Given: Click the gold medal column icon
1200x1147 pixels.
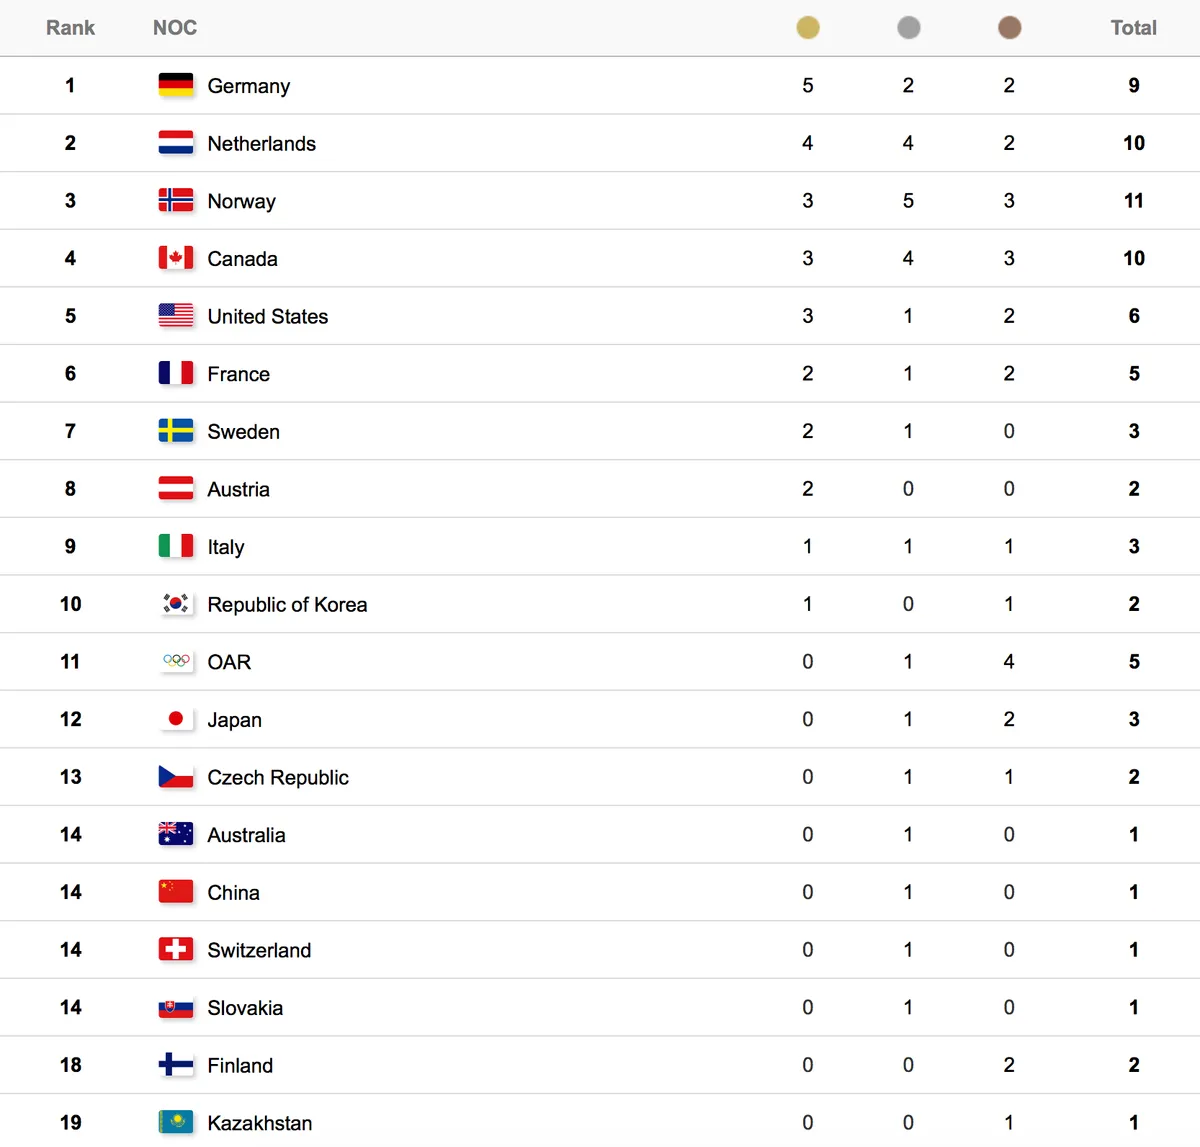Looking at the screenshot, I should point(808,28).
